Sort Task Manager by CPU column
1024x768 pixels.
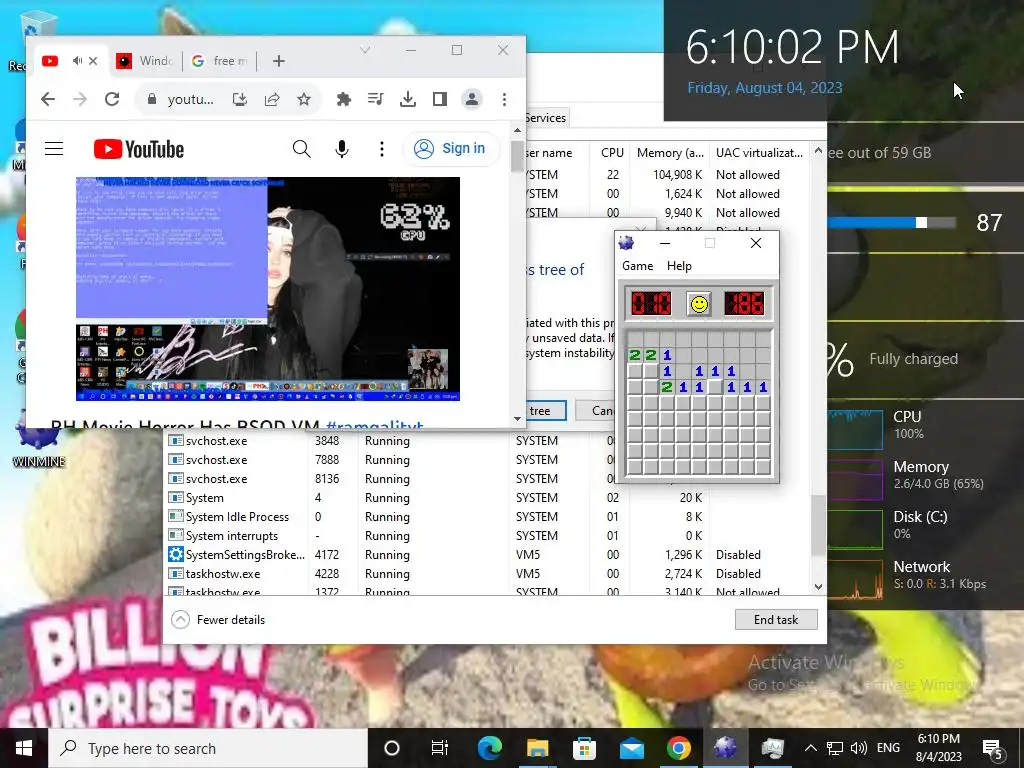pyautogui.click(x=612, y=153)
